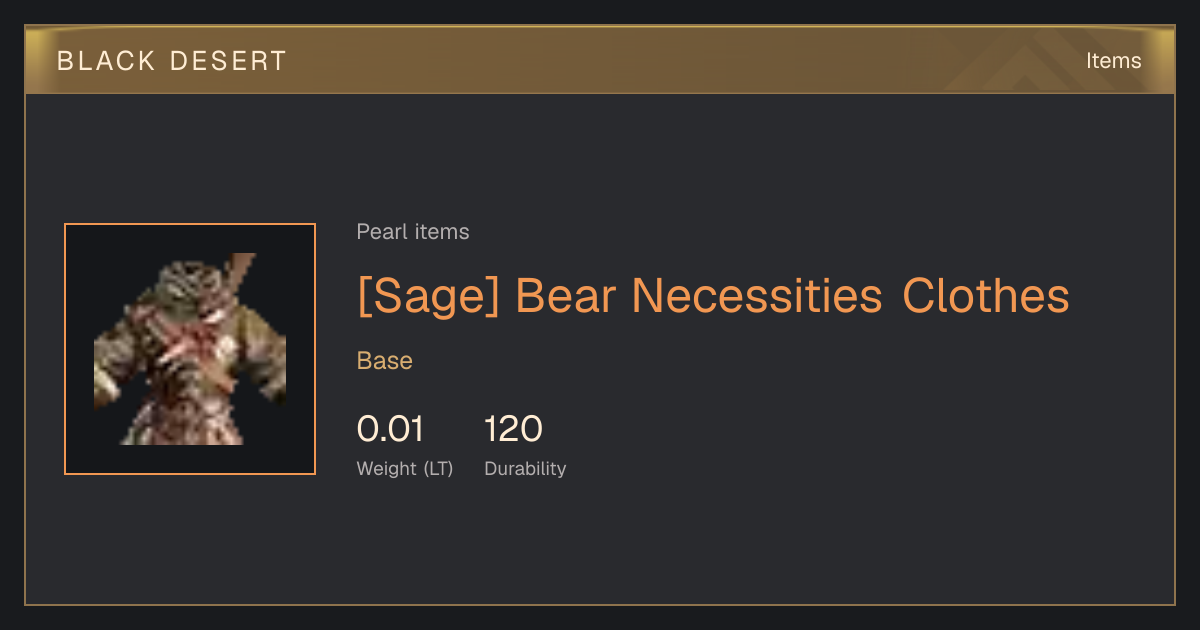1200x630 pixels.
Task: Click the Weight (LT) caption
Action: 405,469
